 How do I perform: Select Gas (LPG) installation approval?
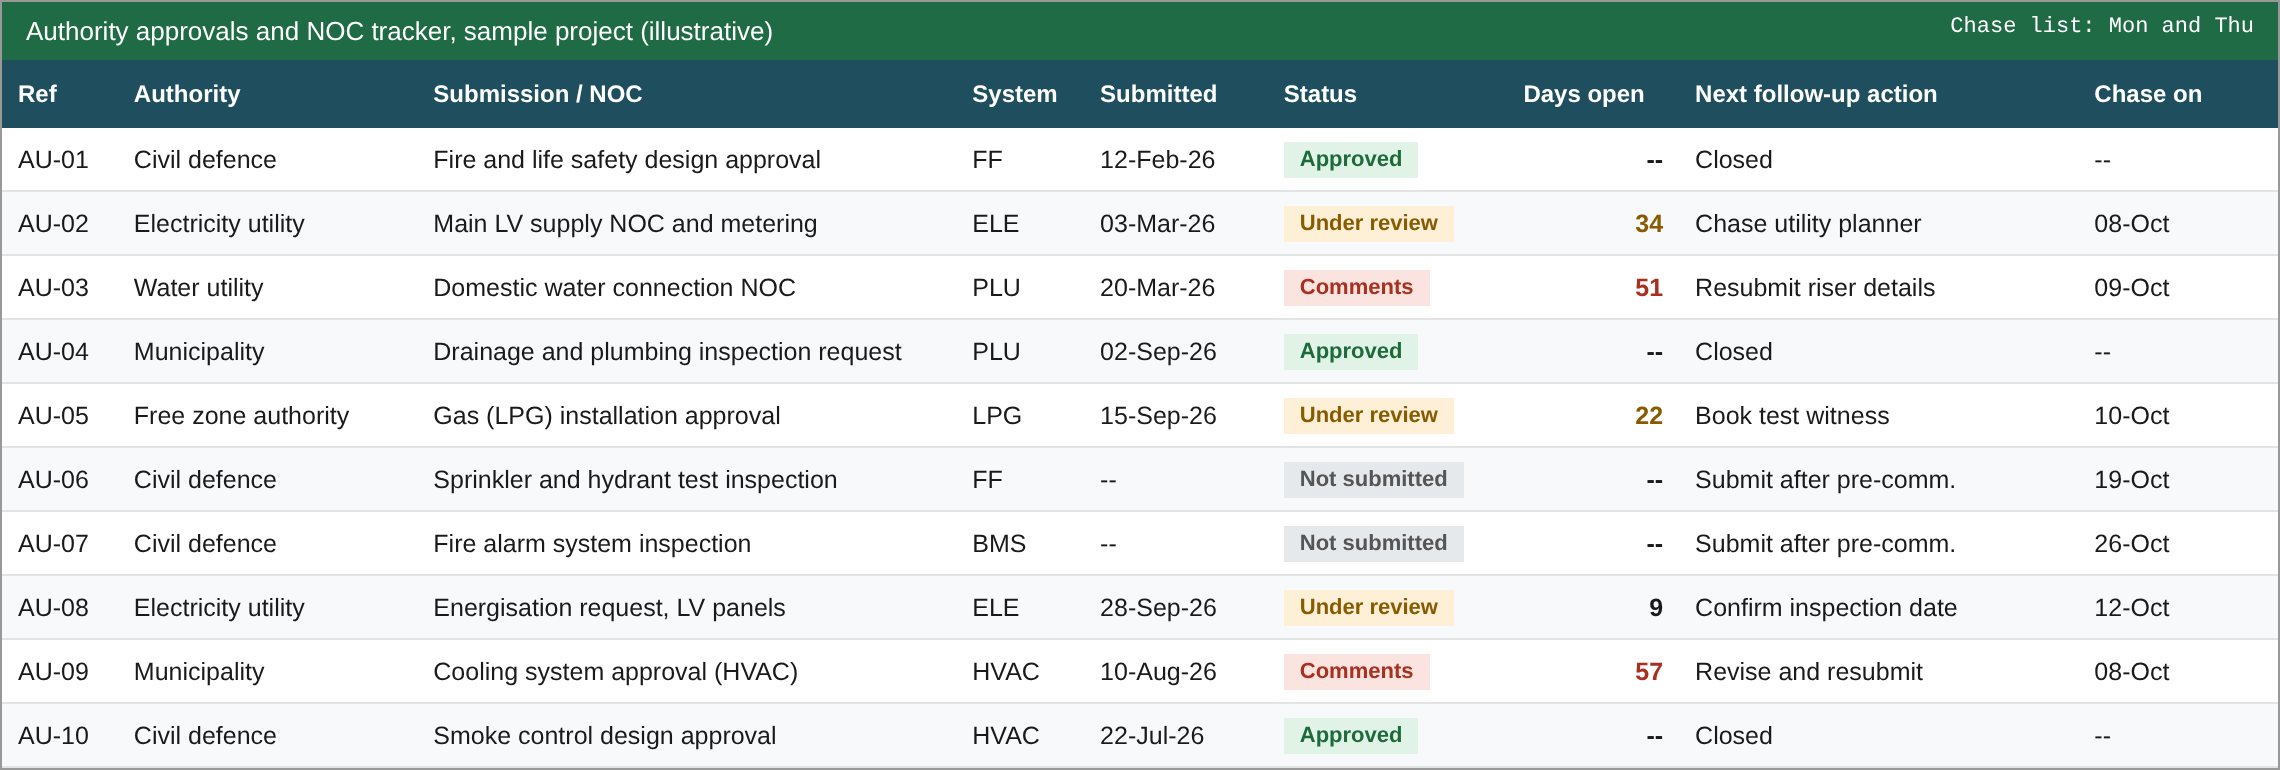click(606, 416)
